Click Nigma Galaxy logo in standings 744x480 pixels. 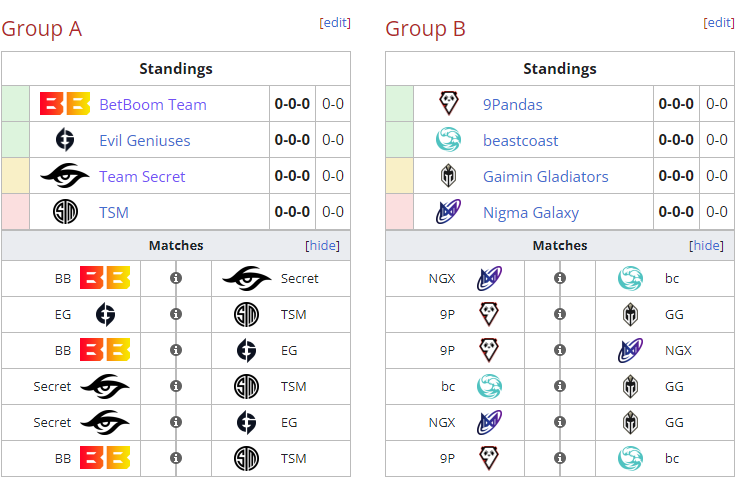pos(449,212)
